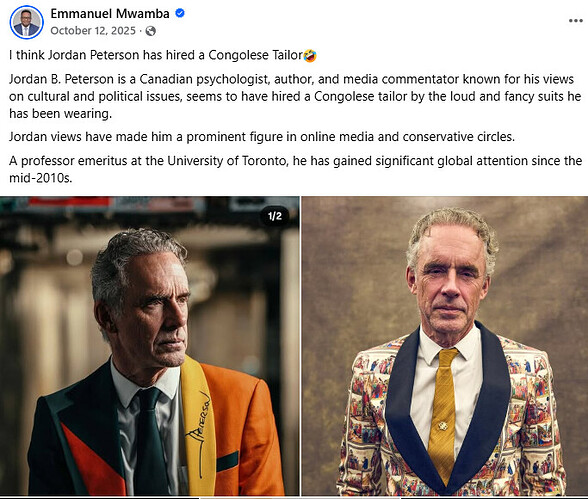Click the paragraph starting 'Jordan B. Peterson is'
The width and height of the screenshot is (588, 499).
295,96
